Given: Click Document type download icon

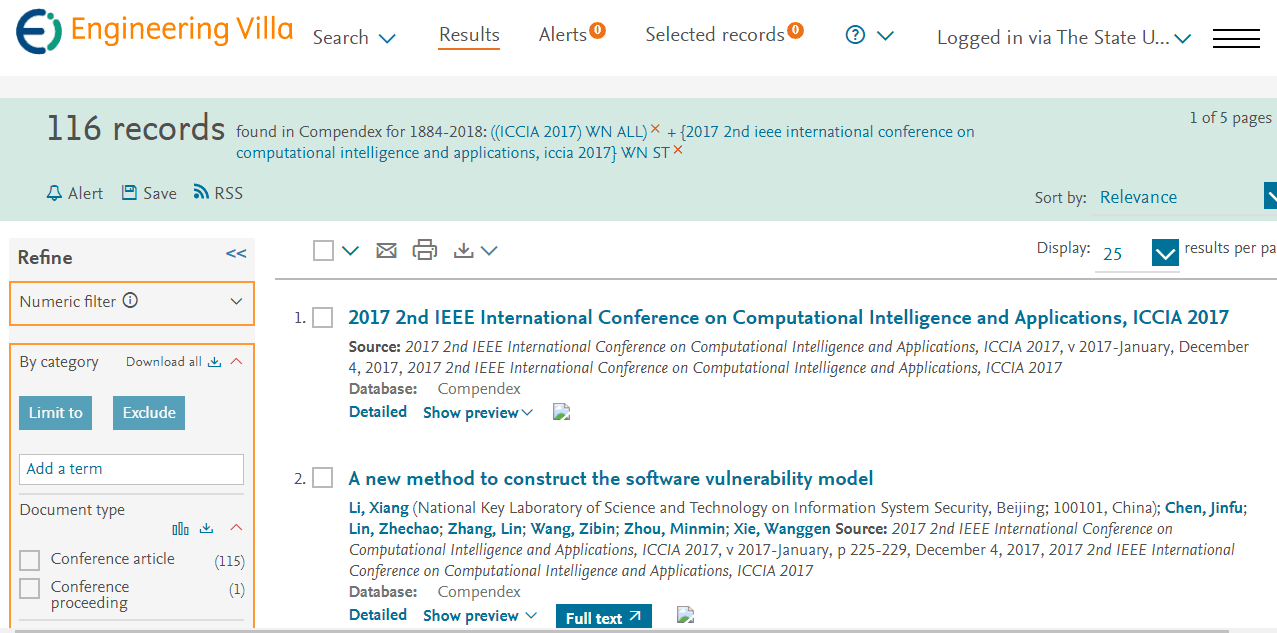Looking at the screenshot, I should tap(207, 528).
